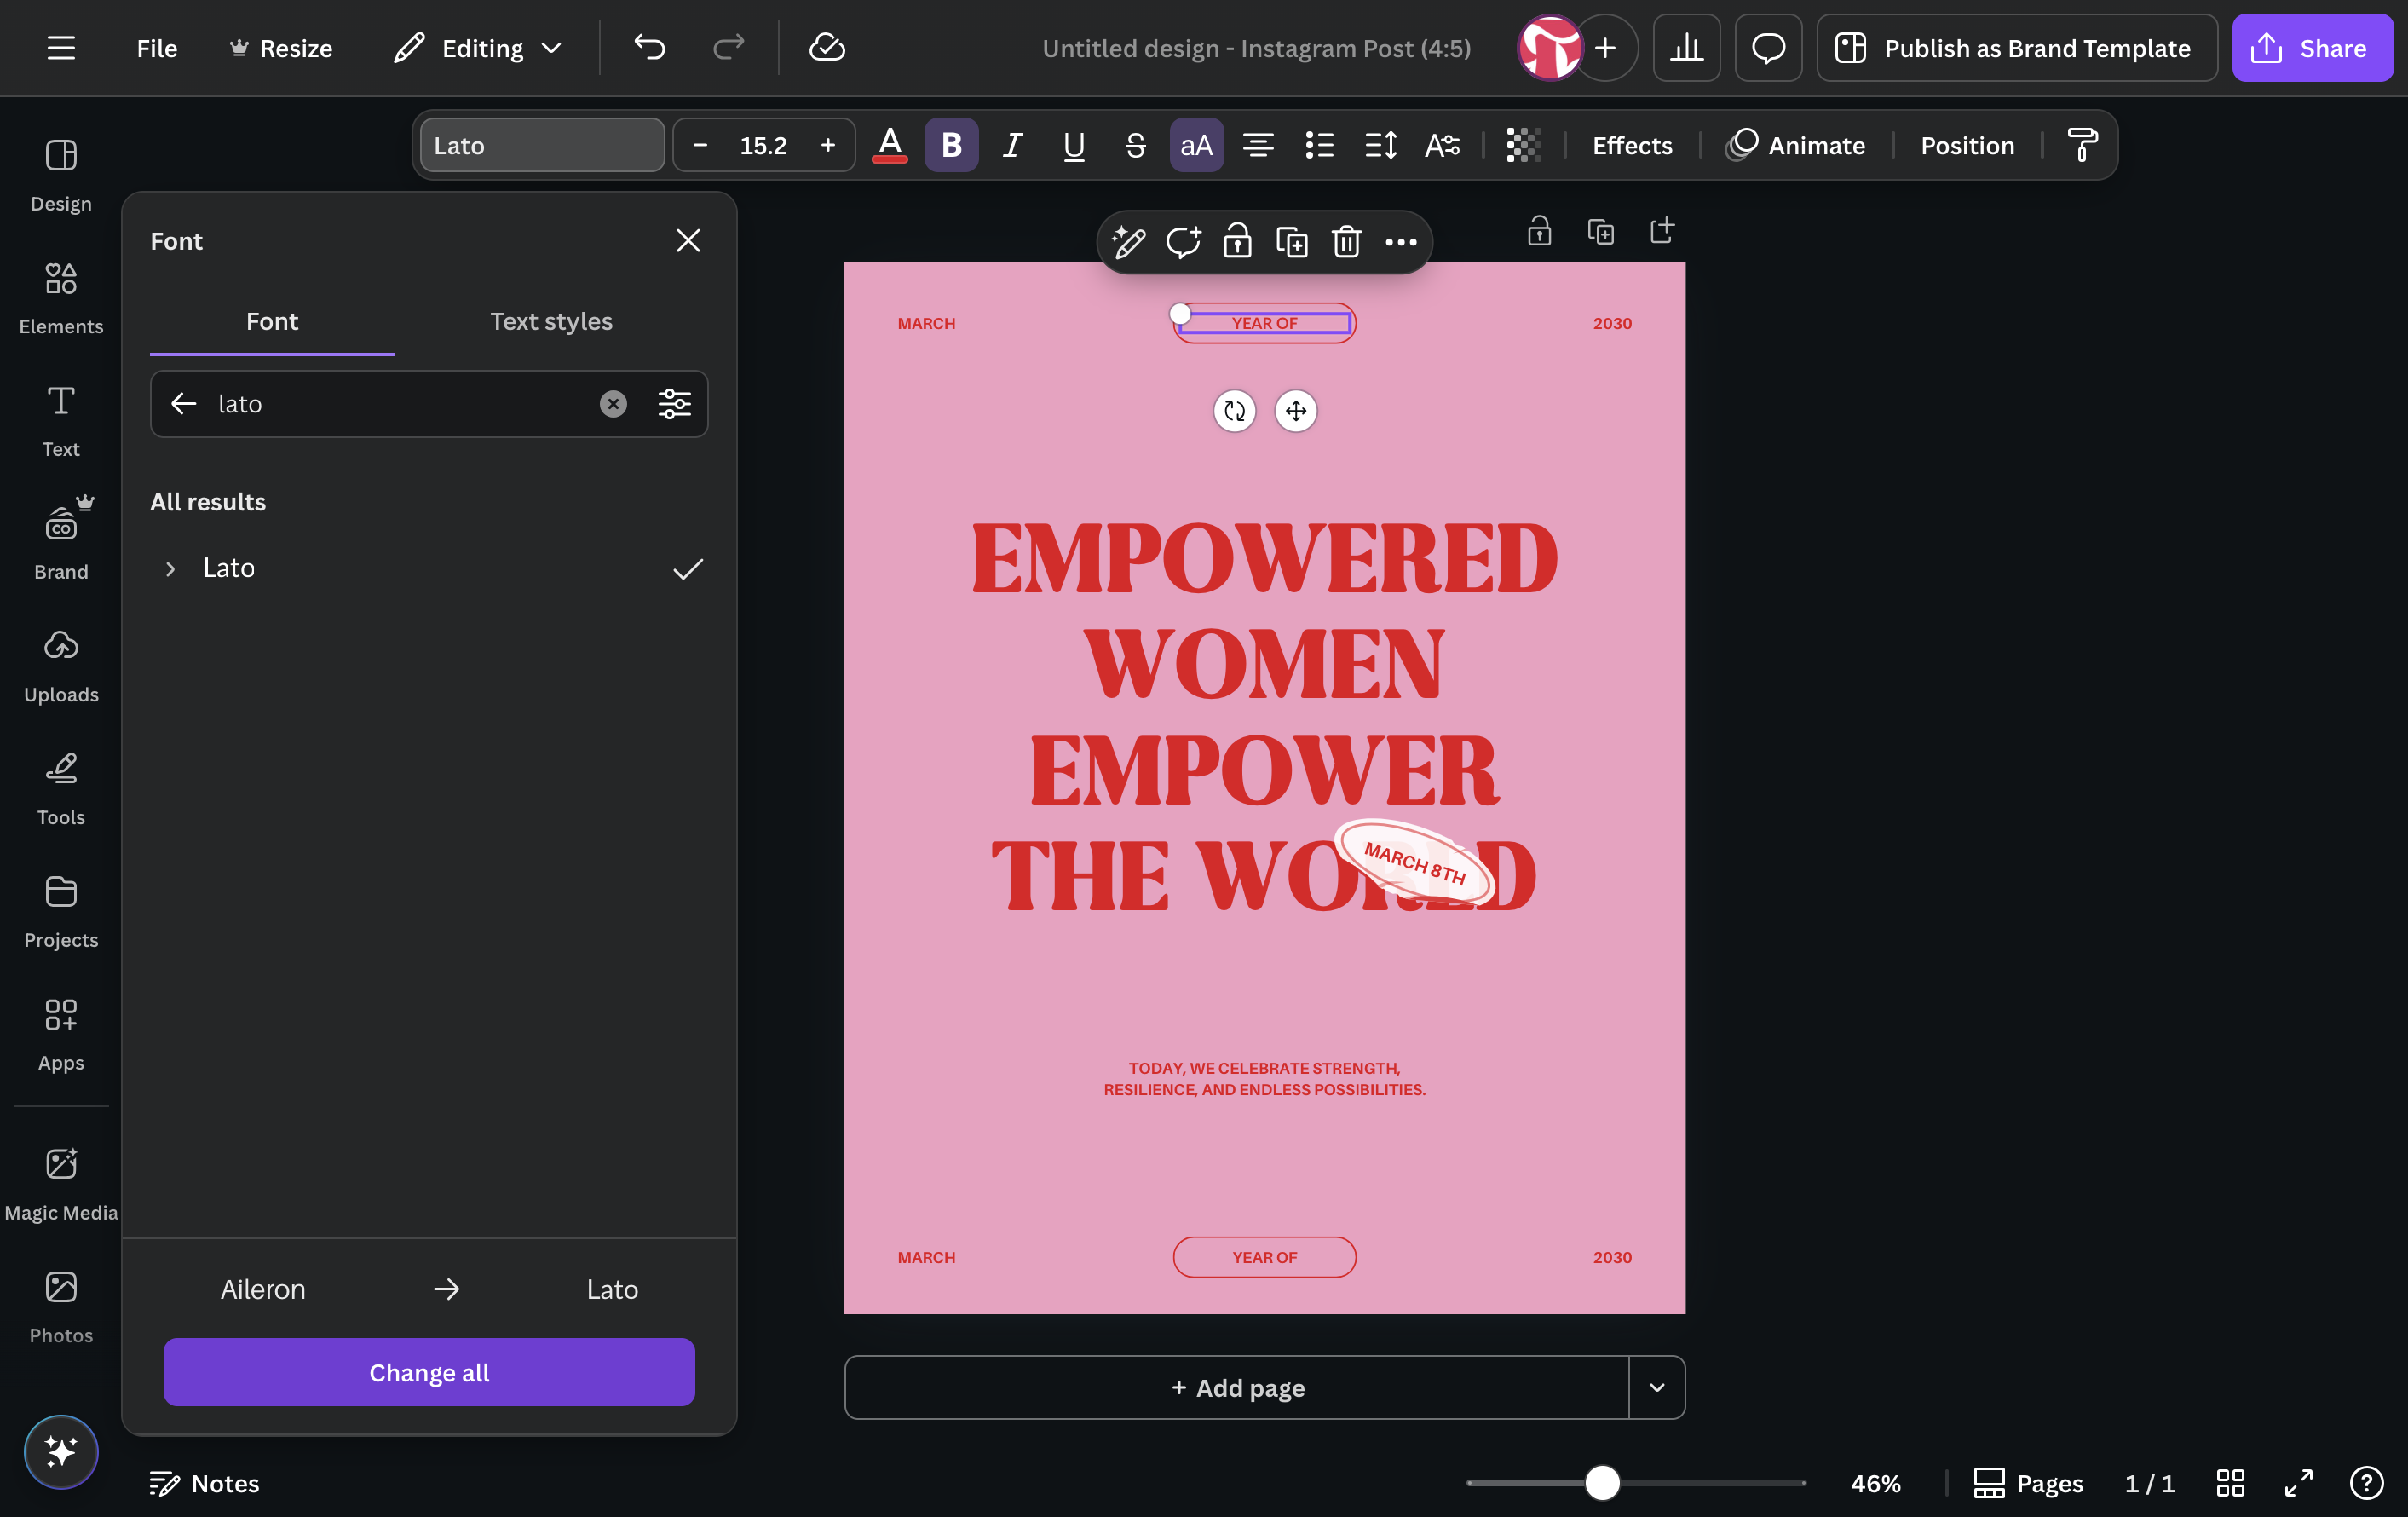Open font filter settings icon
The width and height of the screenshot is (2408, 1517).
tap(674, 404)
